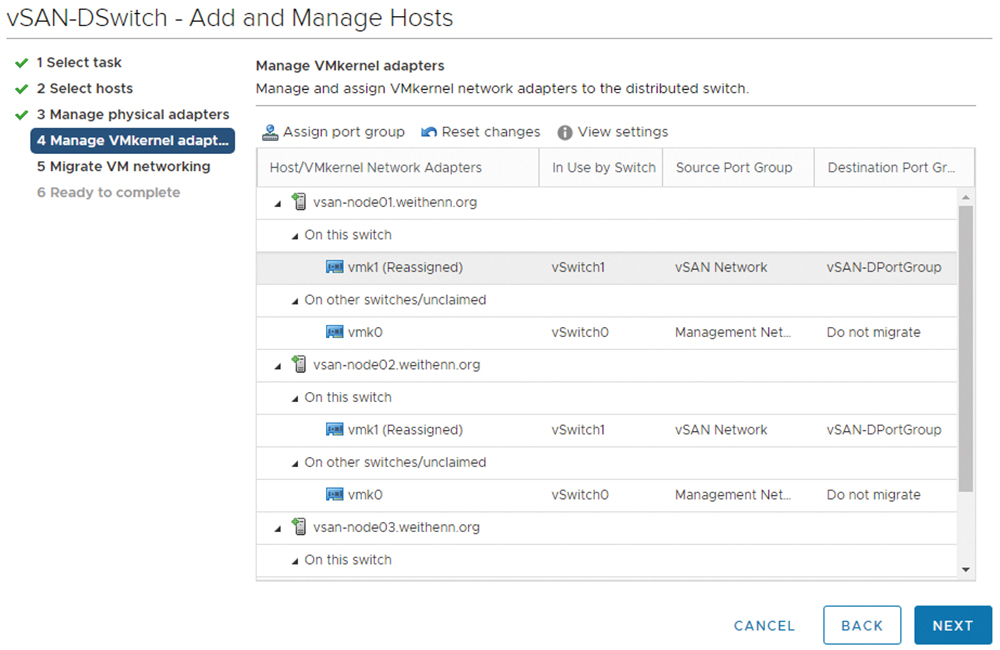Click the vsan-node01 host server icon
Viewport: 1000px width, 650px height.
coord(298,202)
